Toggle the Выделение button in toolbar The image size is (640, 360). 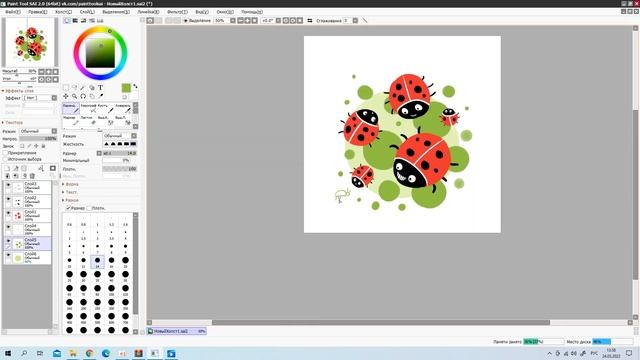pyautogui.click(x=198, y=20)
